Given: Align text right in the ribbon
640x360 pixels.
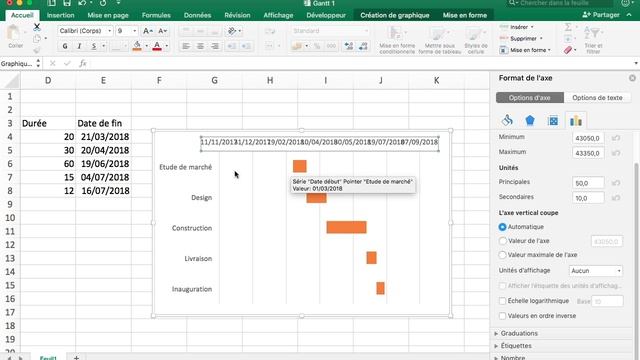Looking at the screenshot, I should [215, 47].
